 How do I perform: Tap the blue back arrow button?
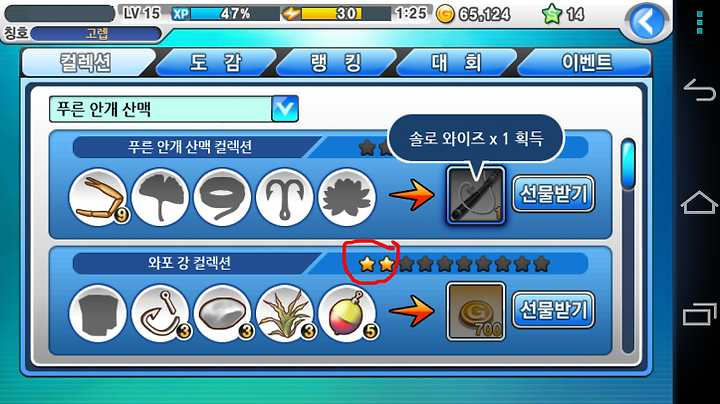(646, 22)
